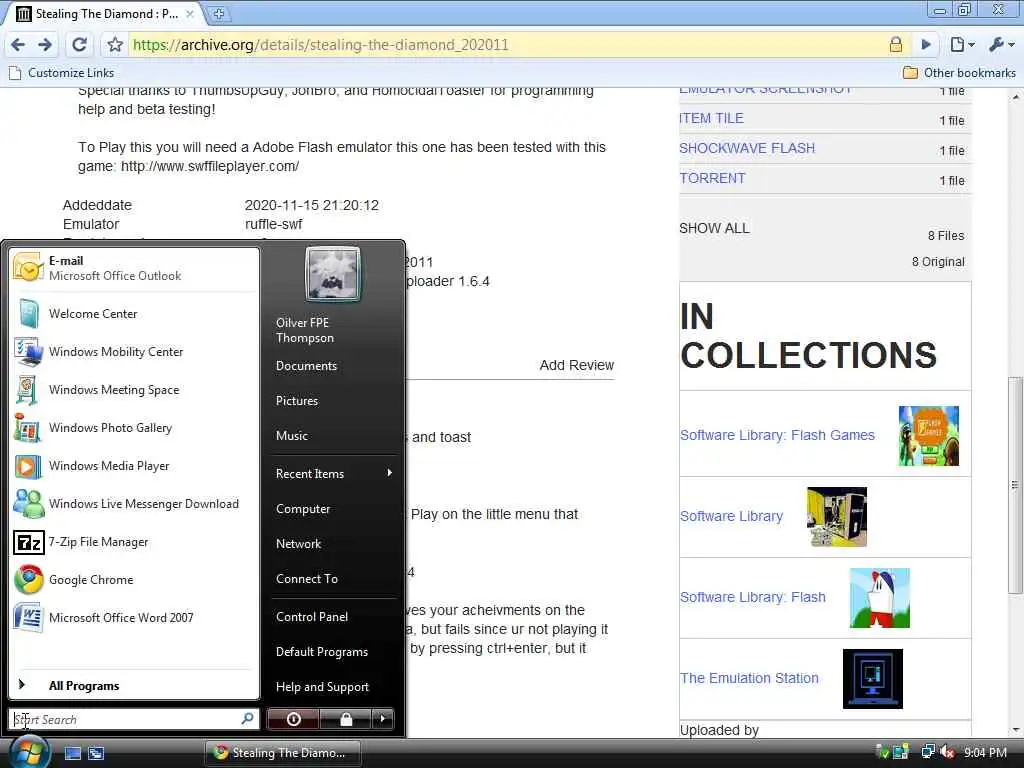Click the Start Search magnifier icon
1024x768 pixels.
[248, 718]
